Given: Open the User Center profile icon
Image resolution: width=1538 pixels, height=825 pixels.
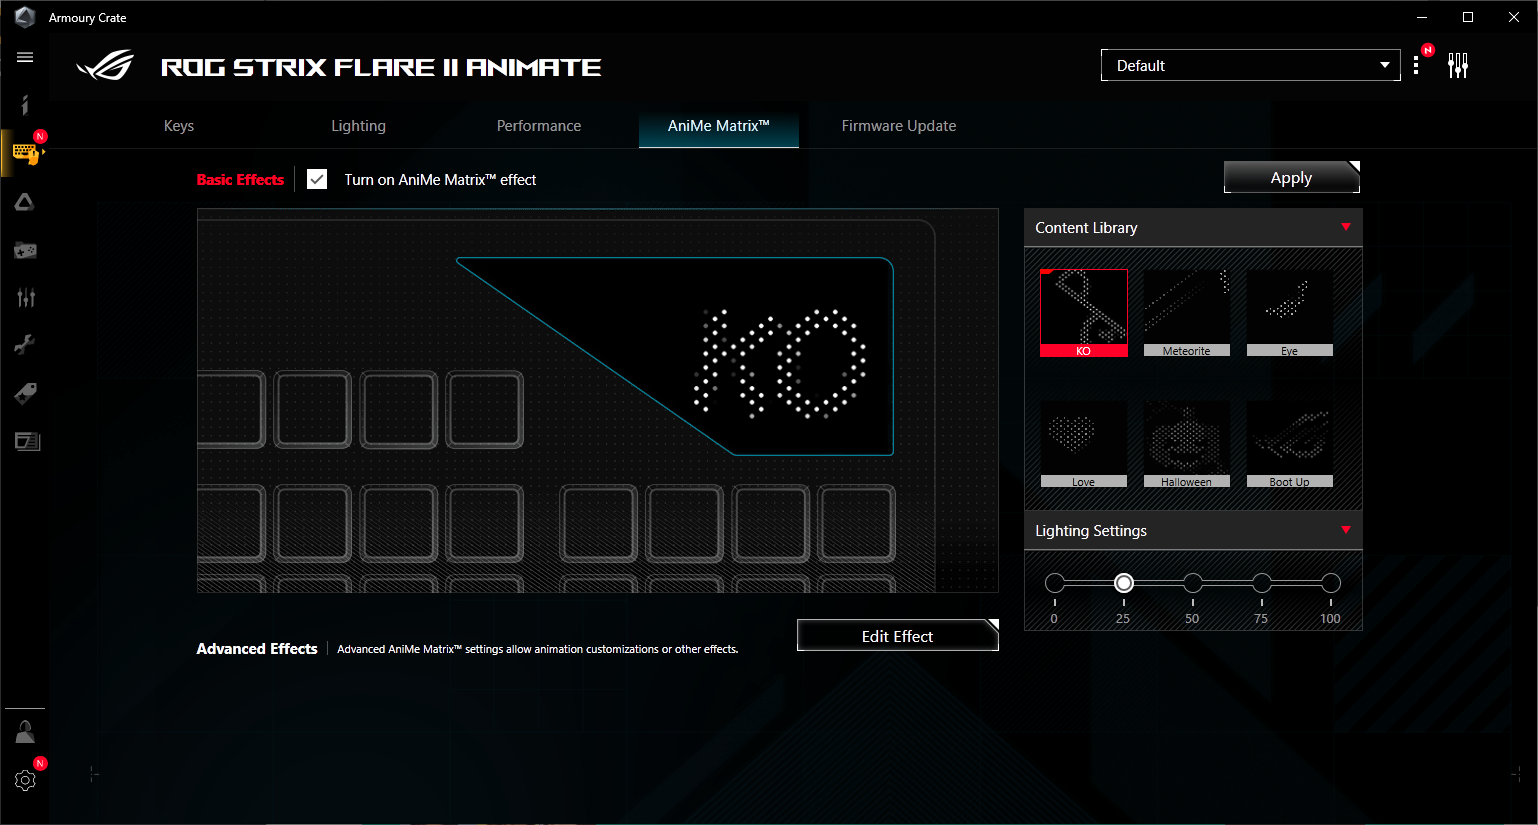Looking at the screenshot, I should coord(25,733).
